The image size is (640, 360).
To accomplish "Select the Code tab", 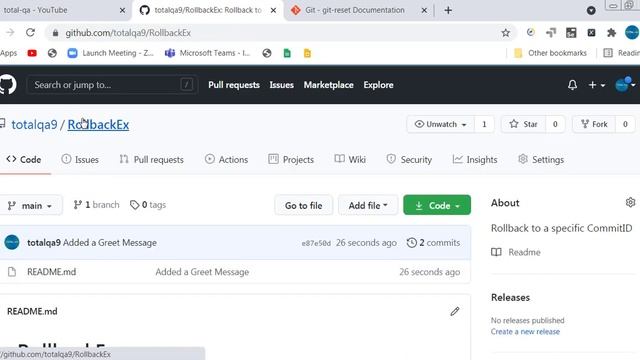I will pyautogui.click(x=24, y=160).
